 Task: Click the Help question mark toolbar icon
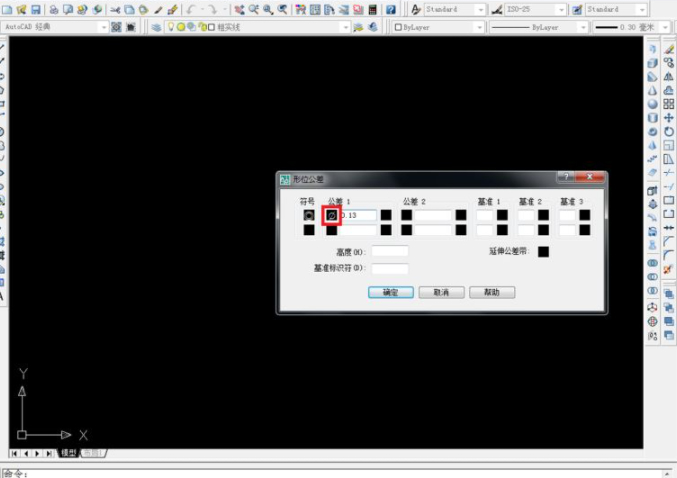click(391, 9)
